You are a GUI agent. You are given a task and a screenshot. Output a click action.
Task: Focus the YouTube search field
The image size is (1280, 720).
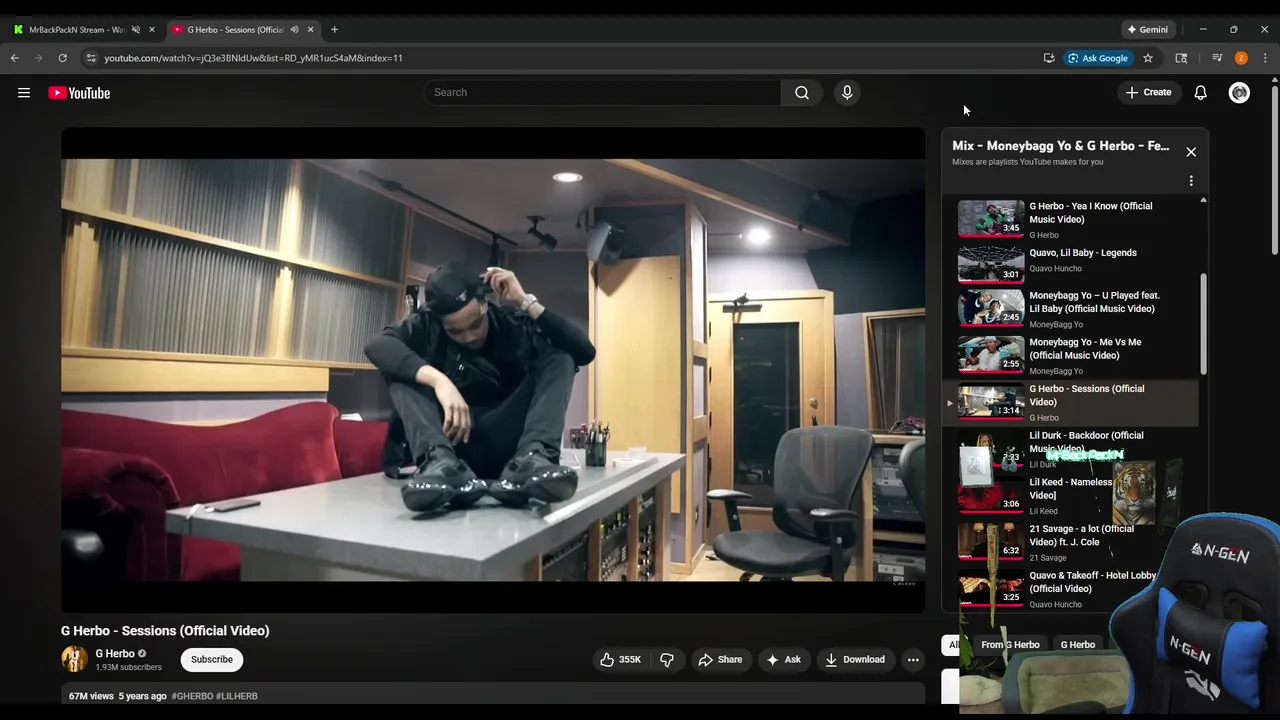tap(602, 93)
